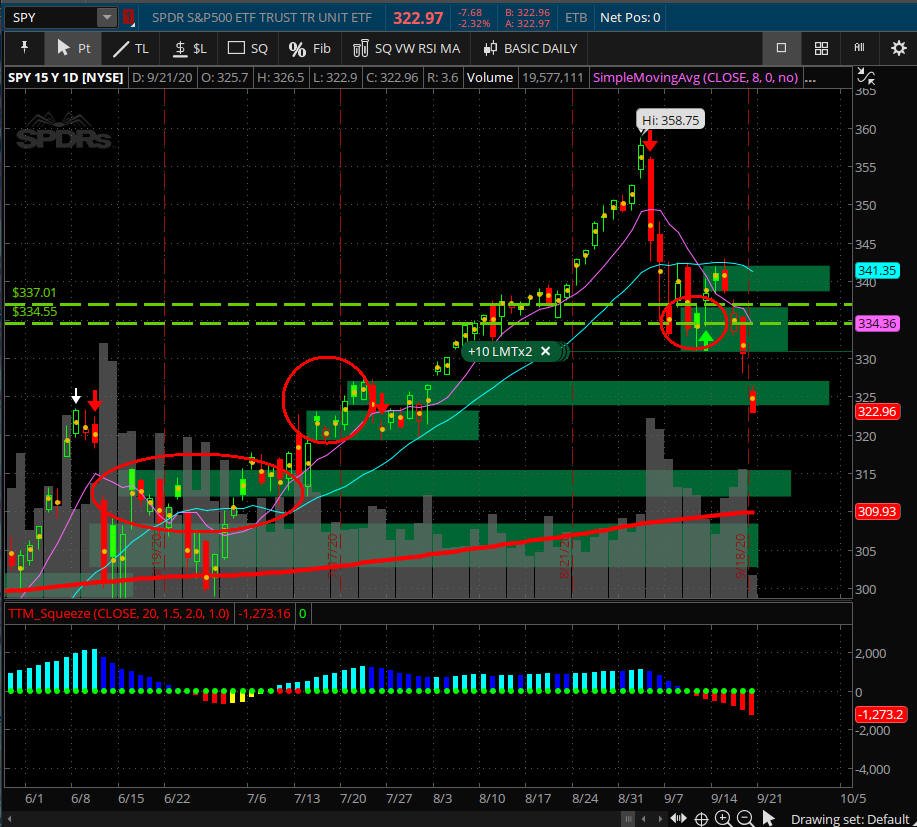Click the SPY symbol input field
The height and width of the screenshot is (827, 917).
tap(50, 18)
